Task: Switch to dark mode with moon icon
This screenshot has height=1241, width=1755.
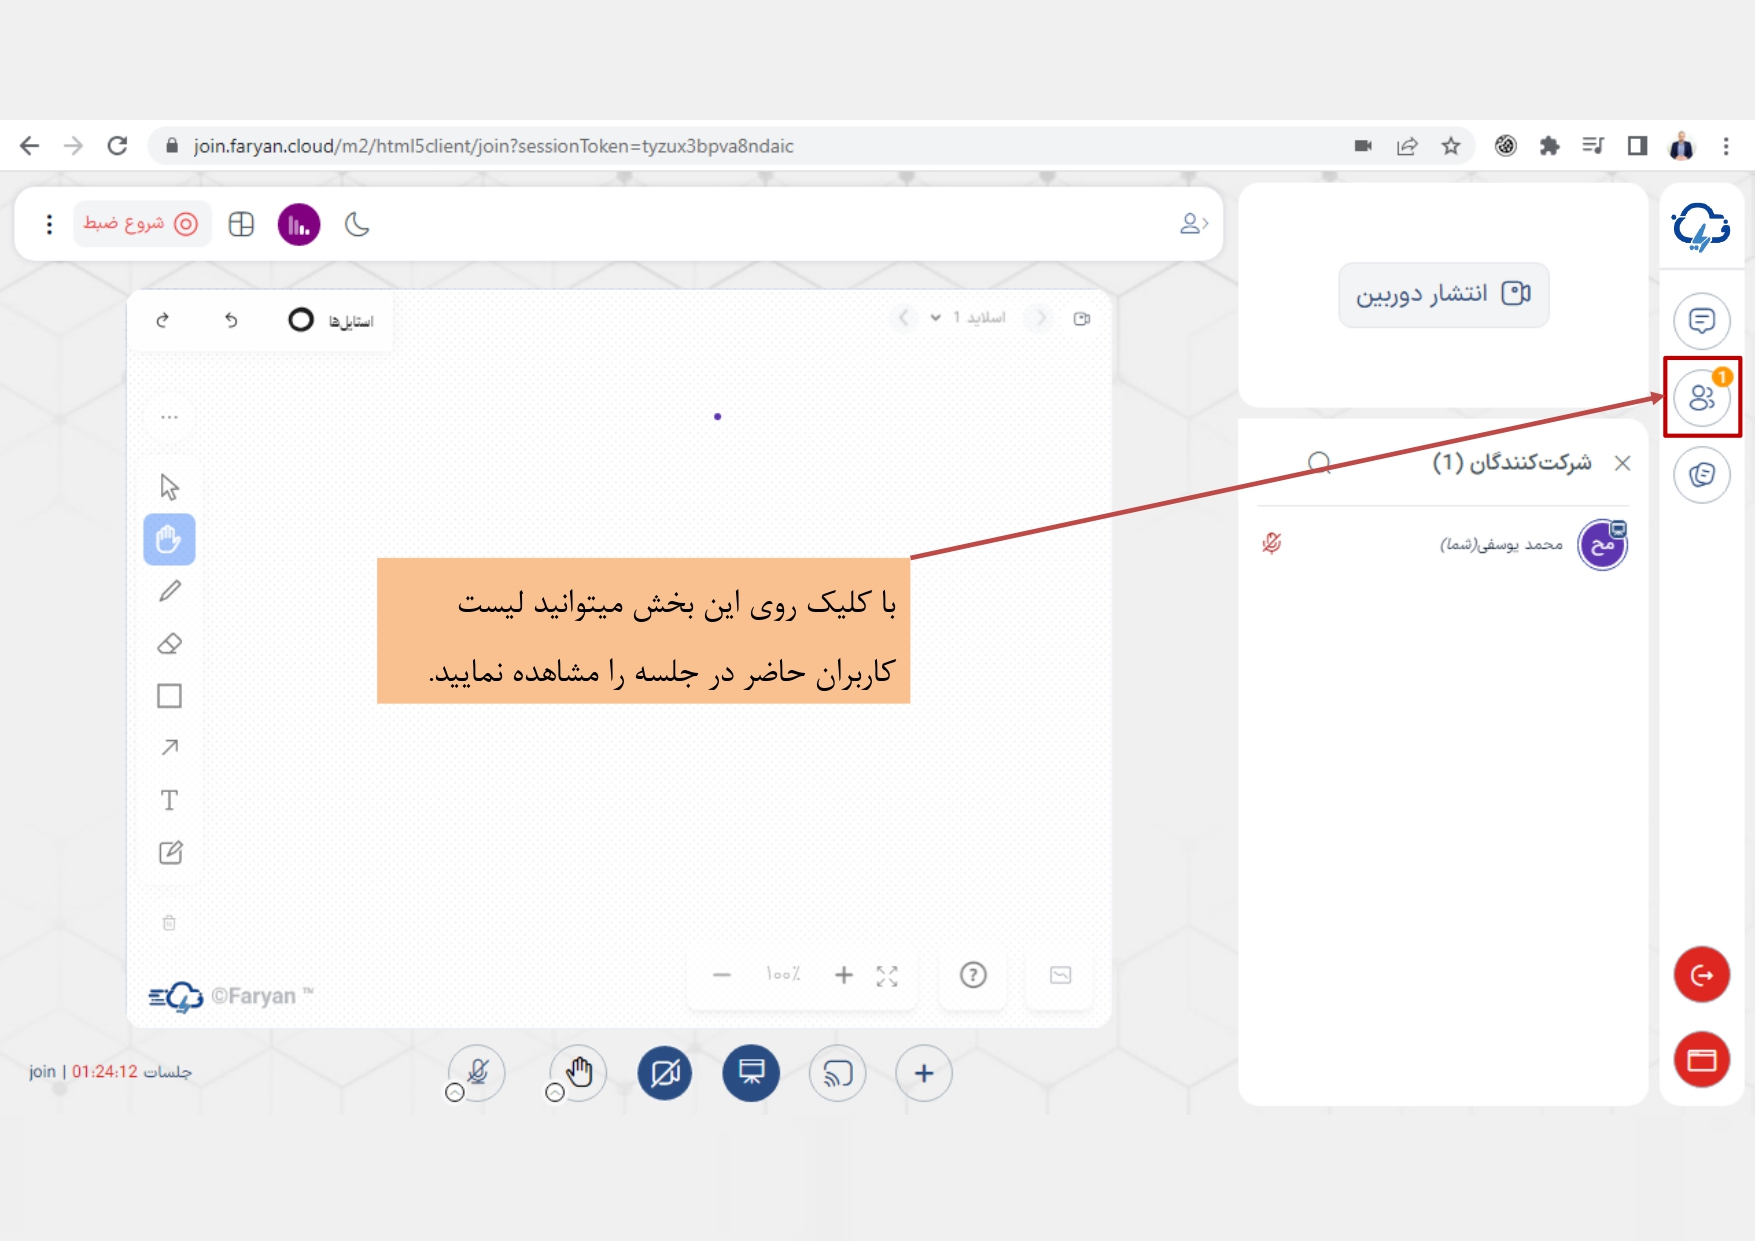Action: (357, 224)
